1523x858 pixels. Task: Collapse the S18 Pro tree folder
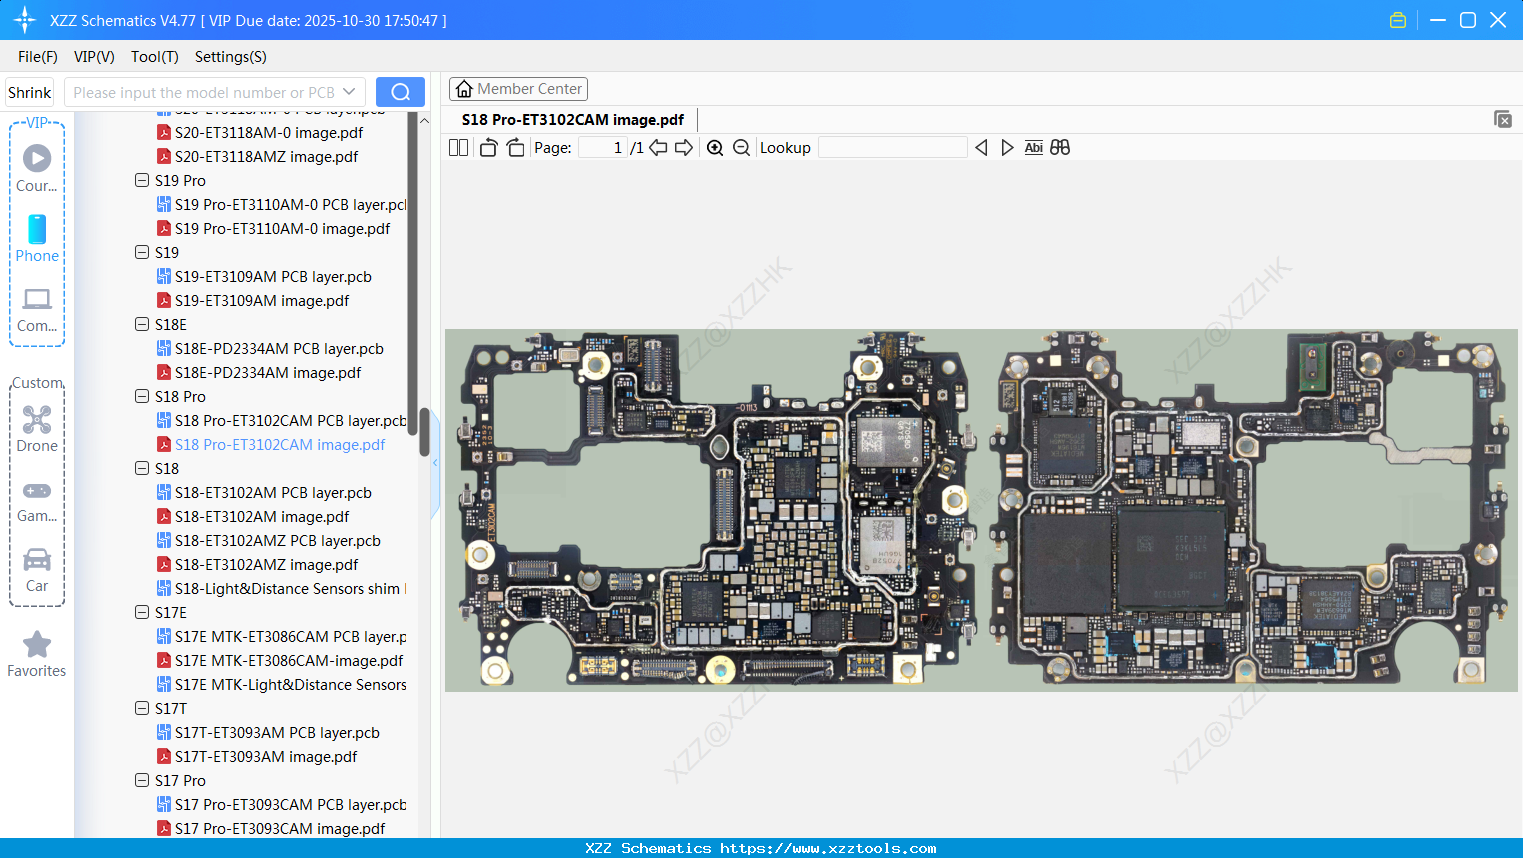click(x=142, y=397)
